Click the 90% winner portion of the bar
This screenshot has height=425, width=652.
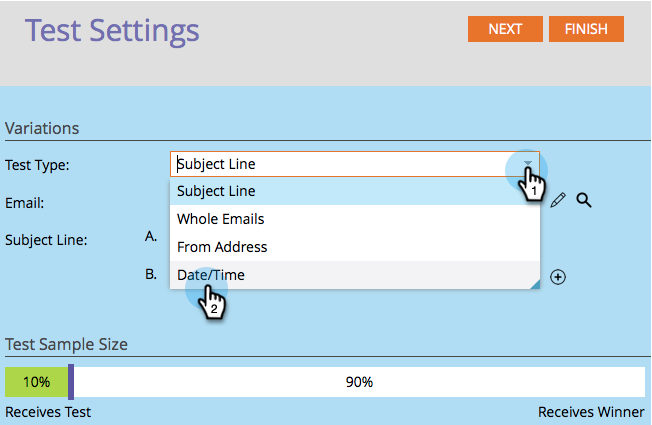(x=360, y=382)
